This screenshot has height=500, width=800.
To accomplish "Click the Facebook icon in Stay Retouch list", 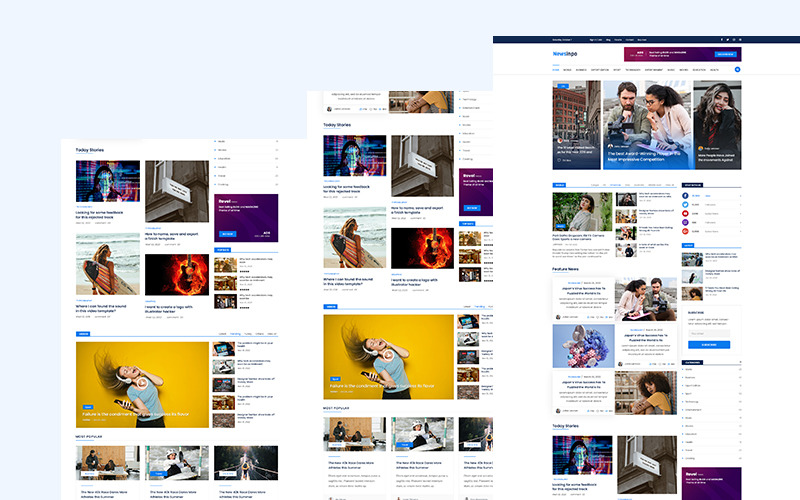I will pos(686,196).
